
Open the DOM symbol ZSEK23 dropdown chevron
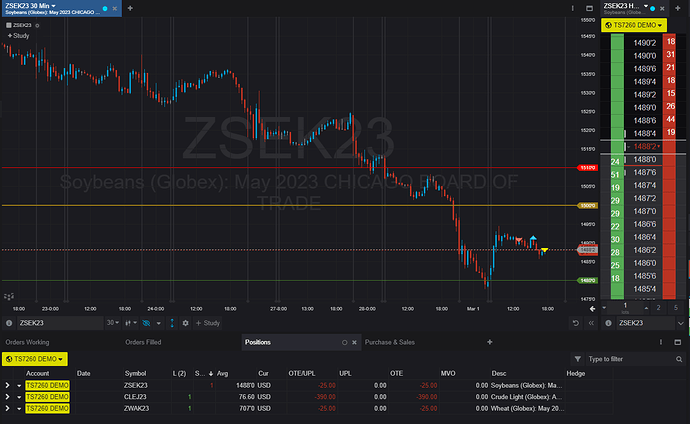pos(681,323)
